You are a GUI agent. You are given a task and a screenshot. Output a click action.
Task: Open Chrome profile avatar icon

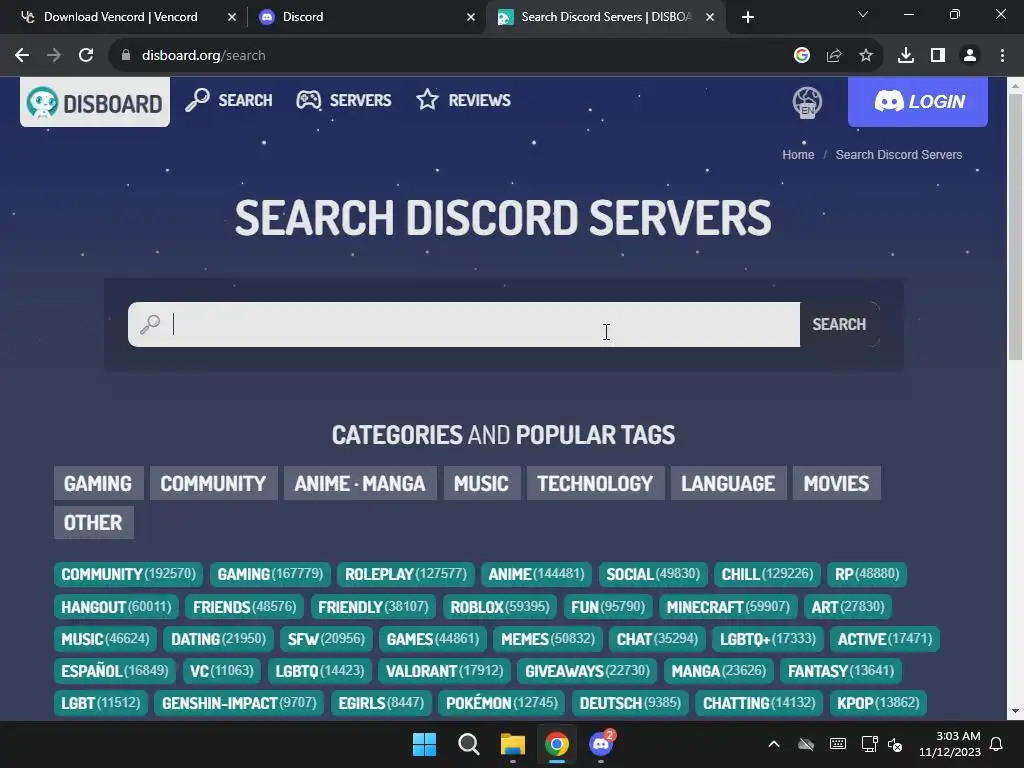(970, 56)
